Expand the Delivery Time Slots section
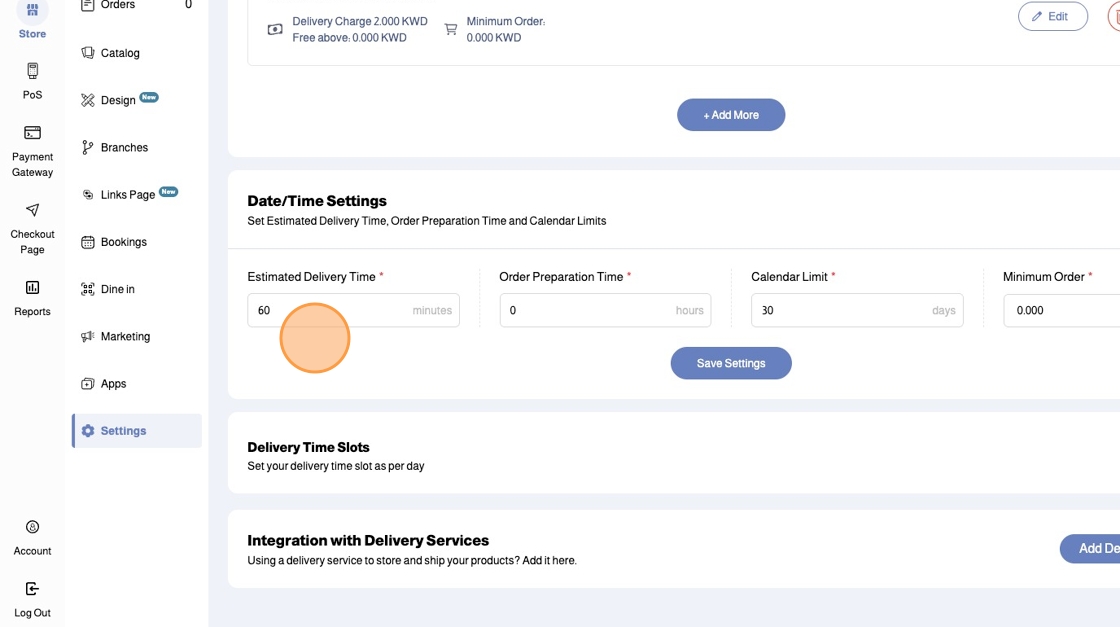Viewport: 1120px width, 627px height. 308,447
